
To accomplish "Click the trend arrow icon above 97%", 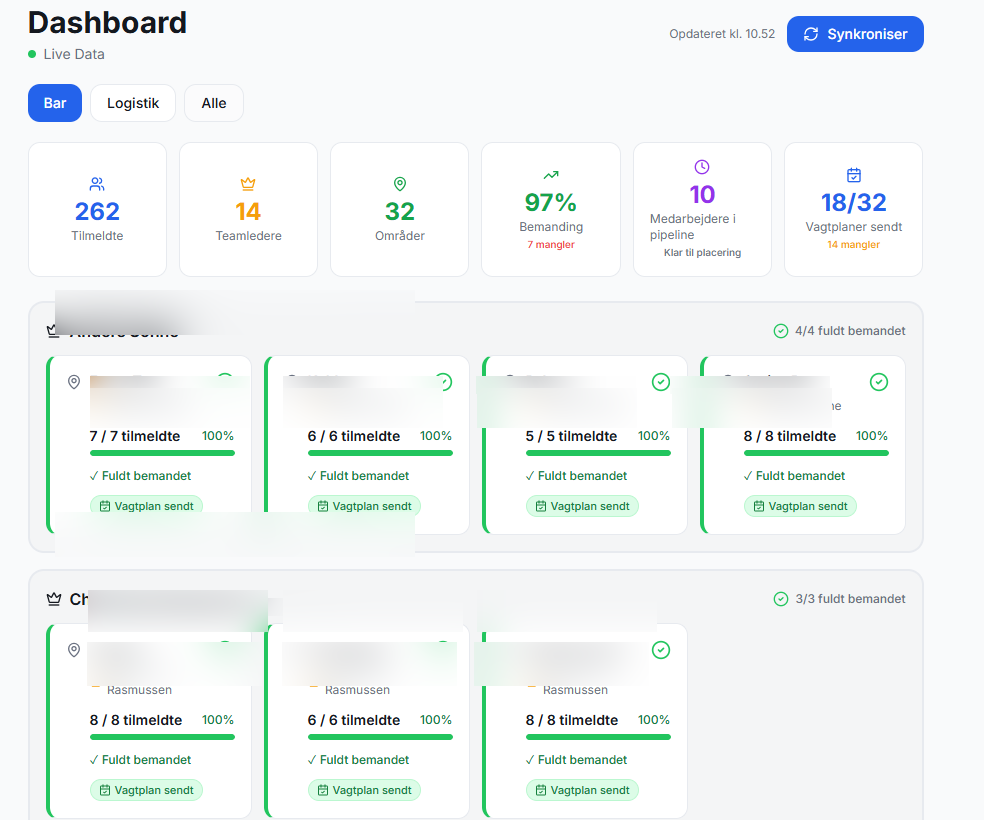I will [551, 175].
